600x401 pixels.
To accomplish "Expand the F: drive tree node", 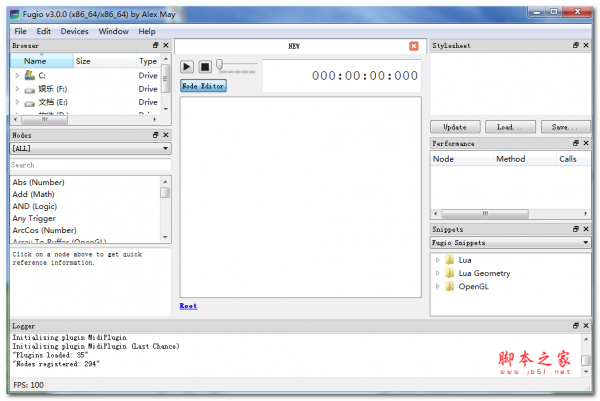I will [17, 89].
